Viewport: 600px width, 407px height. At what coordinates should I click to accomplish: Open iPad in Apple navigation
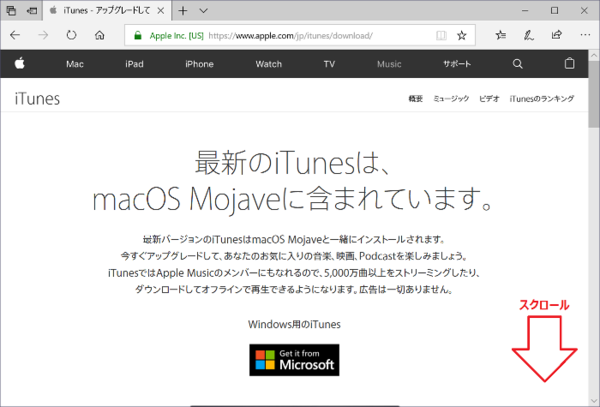(x=134, y=64)
